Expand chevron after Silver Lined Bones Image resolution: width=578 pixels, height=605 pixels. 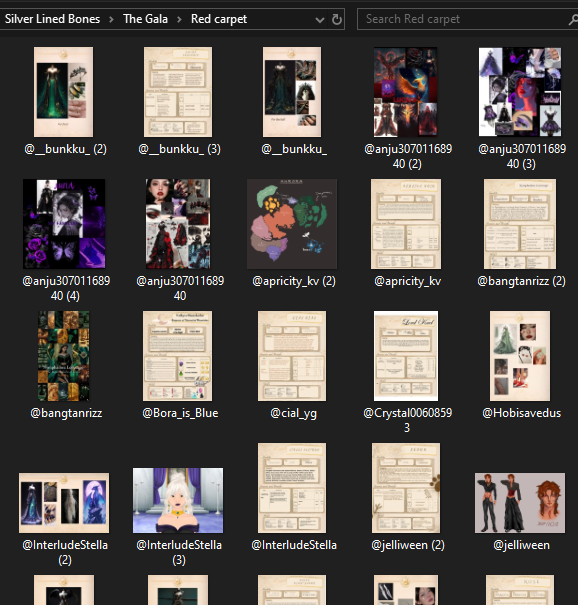[111, 19]
